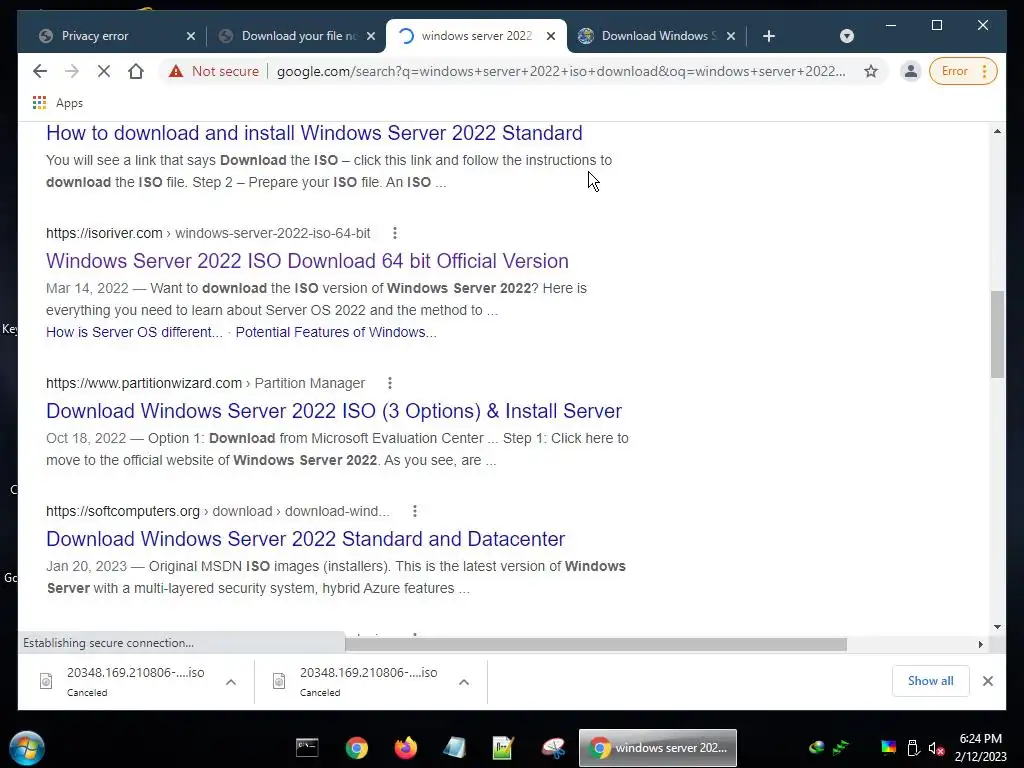Image resolution: width=1024 pixels, height=768 pixels.
Task: Switch to Download your file tab
Action: [x=299, y=36]
